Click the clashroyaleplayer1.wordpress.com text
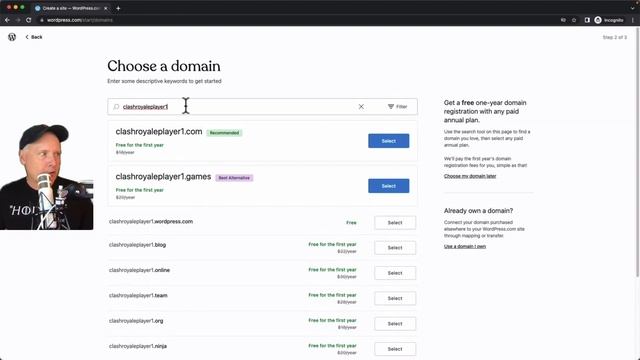 coord(151,222)
